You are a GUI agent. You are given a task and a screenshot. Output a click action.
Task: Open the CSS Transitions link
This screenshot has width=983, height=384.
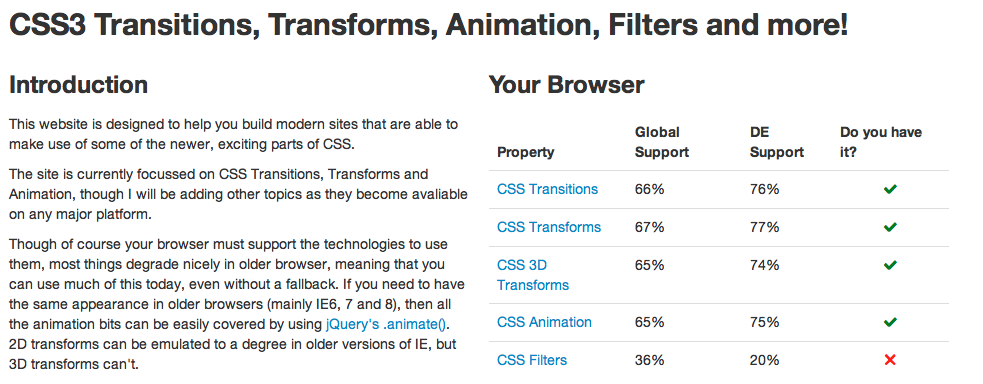click(x=547, y=189)
